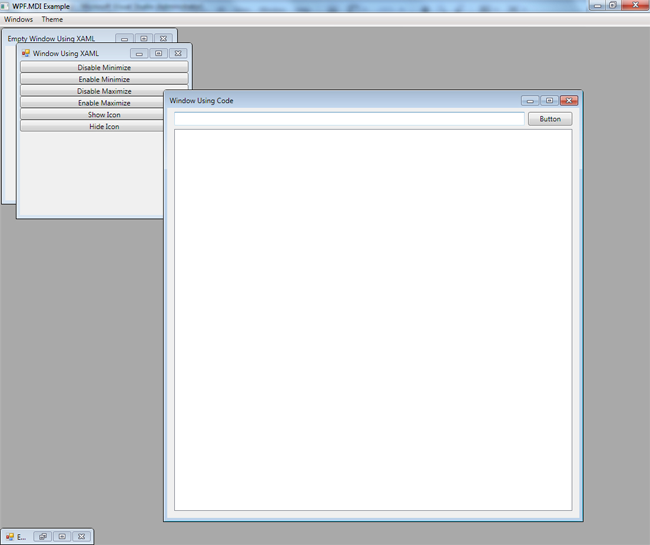
Task: Click the WPF.MDI Example application icon
Action: [4, 6]
